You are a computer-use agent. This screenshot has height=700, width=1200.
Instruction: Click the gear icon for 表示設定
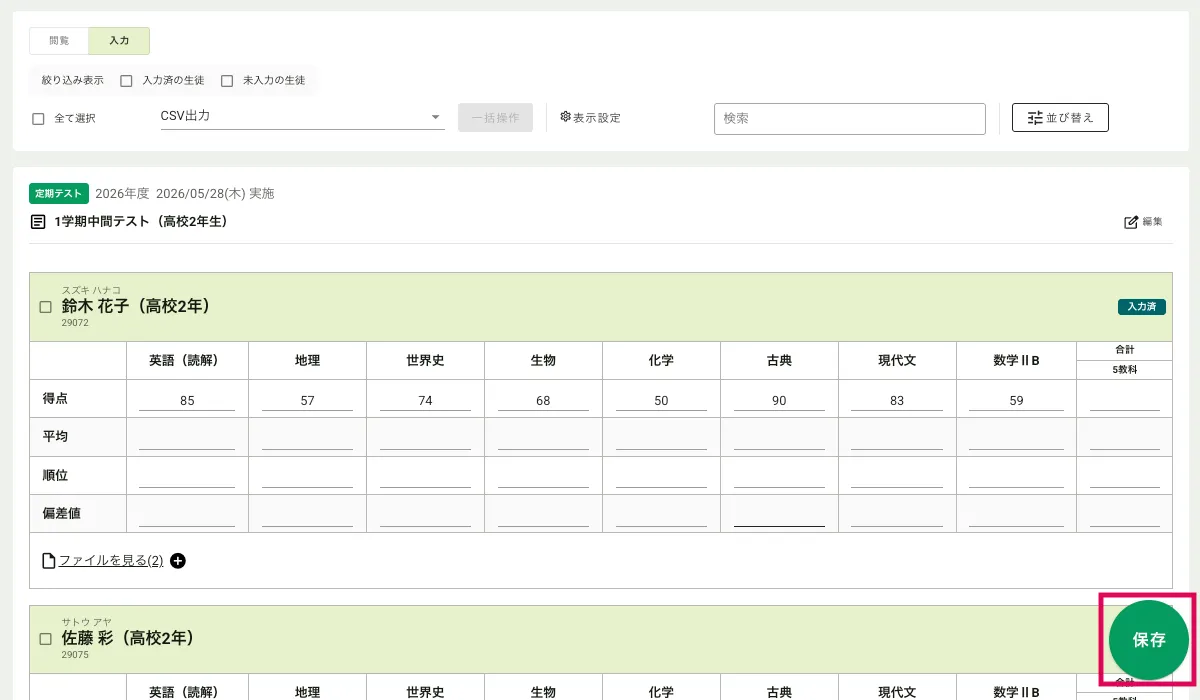(x=565, y=117)
